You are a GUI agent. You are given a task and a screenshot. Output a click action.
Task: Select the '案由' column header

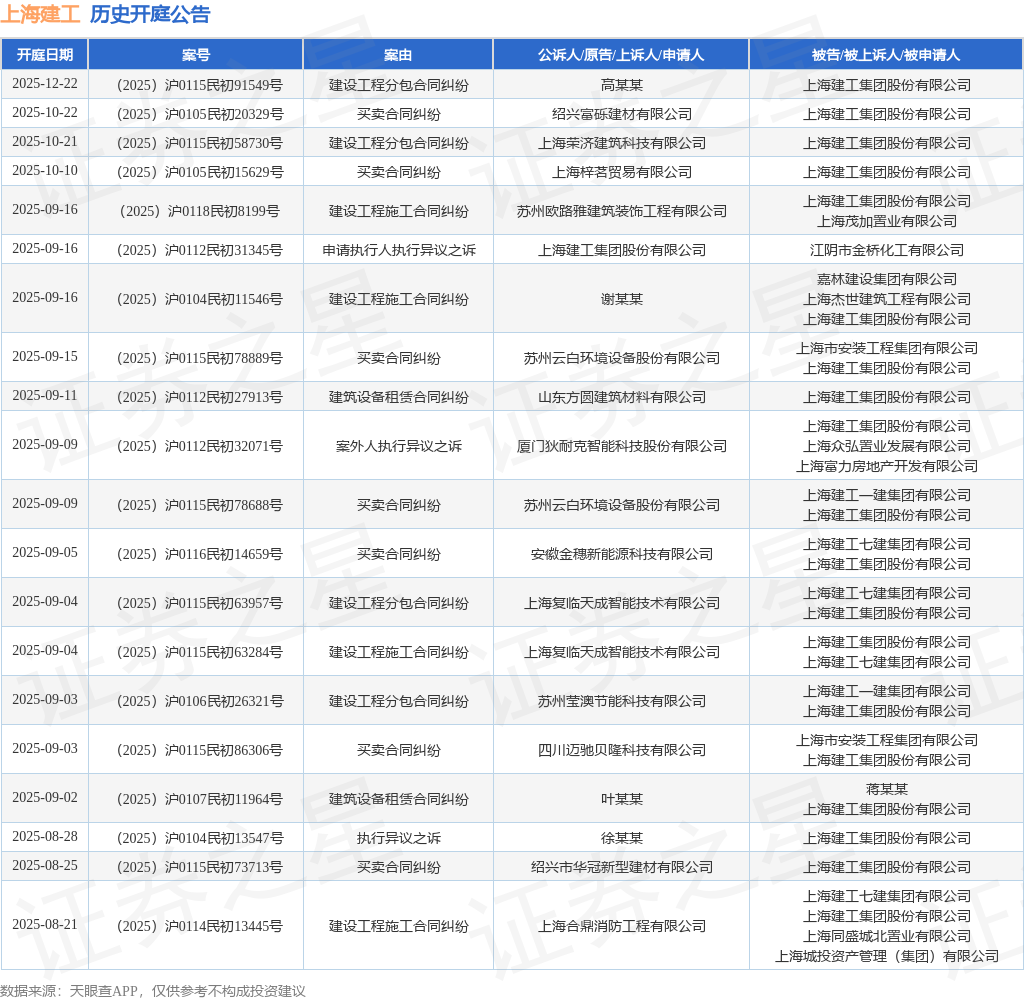[x=398, y=55]
